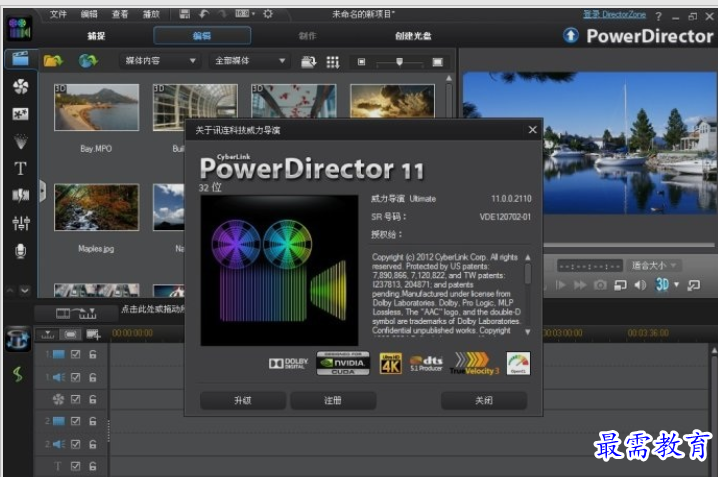Image resolution: width=718 pixels, height=477 pixels.
Task: Undock the preview window icon
Action: [x=694, y=285]
